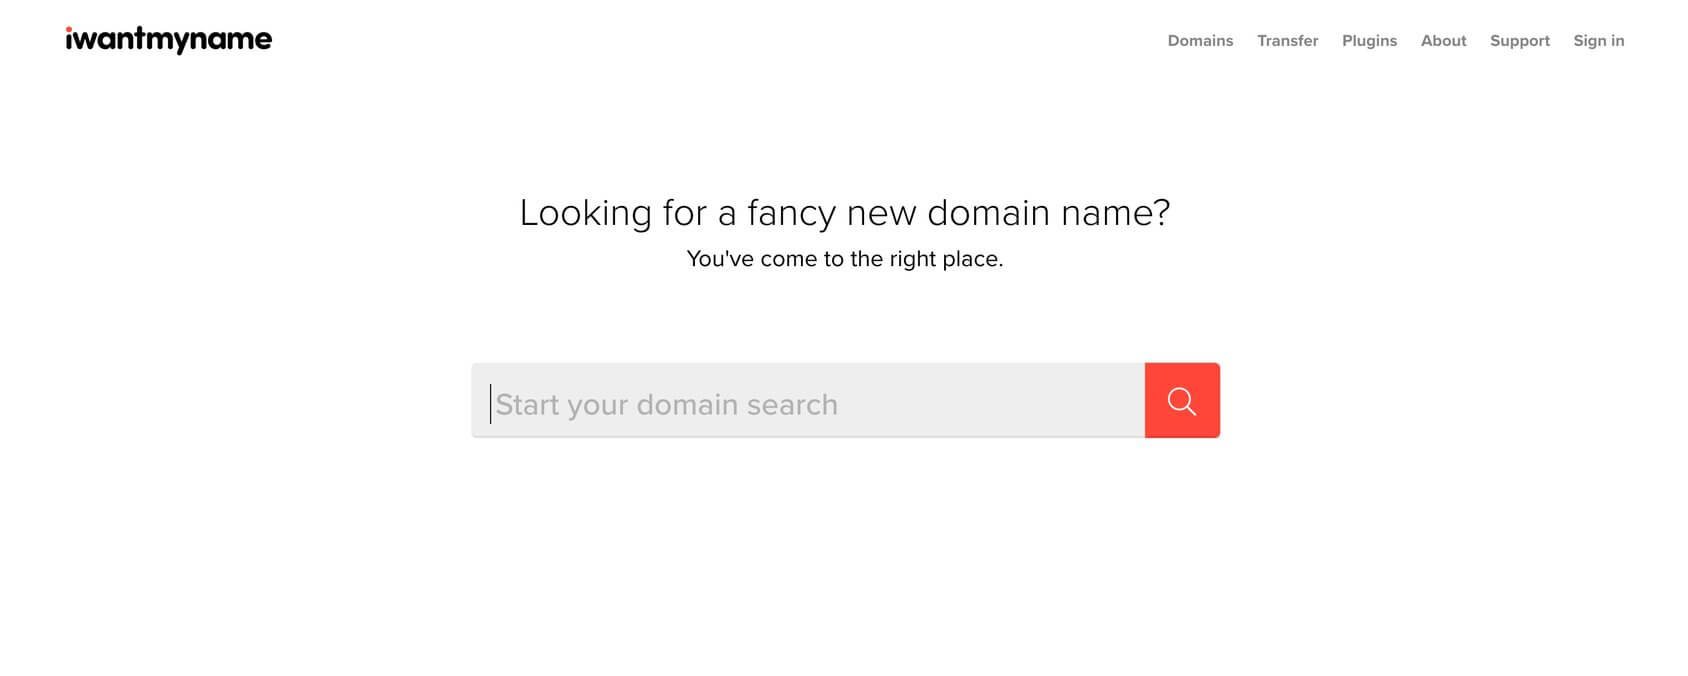Open the About page
The height and width of the screenshot is (676, 1688).
click(x=1443, y=41)
